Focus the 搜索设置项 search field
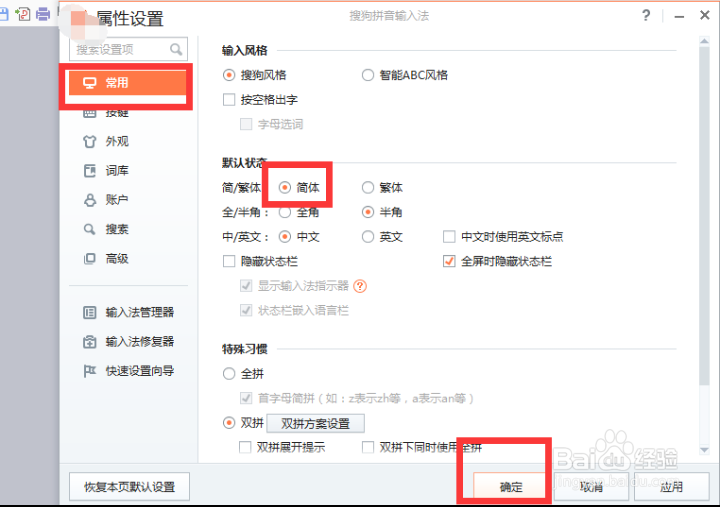Screen dimensions: 720x507 click(129, 49)
